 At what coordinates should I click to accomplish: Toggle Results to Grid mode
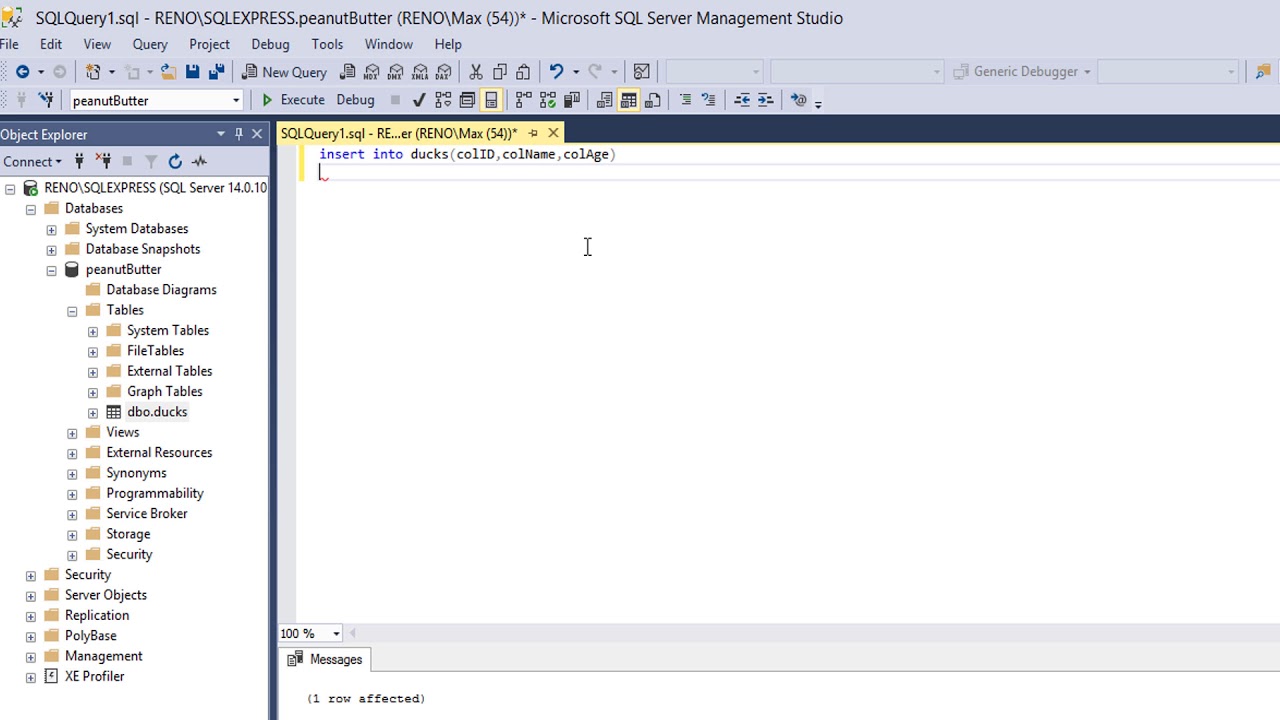[628, 100]
